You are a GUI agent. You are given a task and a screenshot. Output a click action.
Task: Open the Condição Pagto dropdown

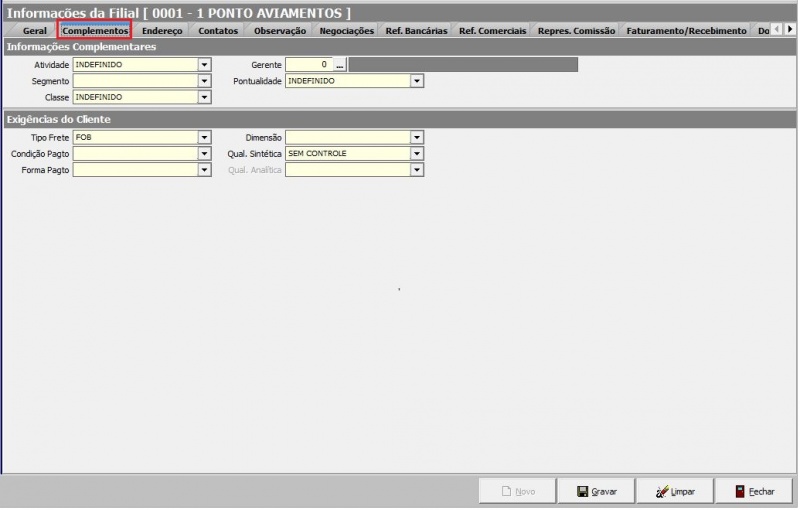click(x=205, y=154)
